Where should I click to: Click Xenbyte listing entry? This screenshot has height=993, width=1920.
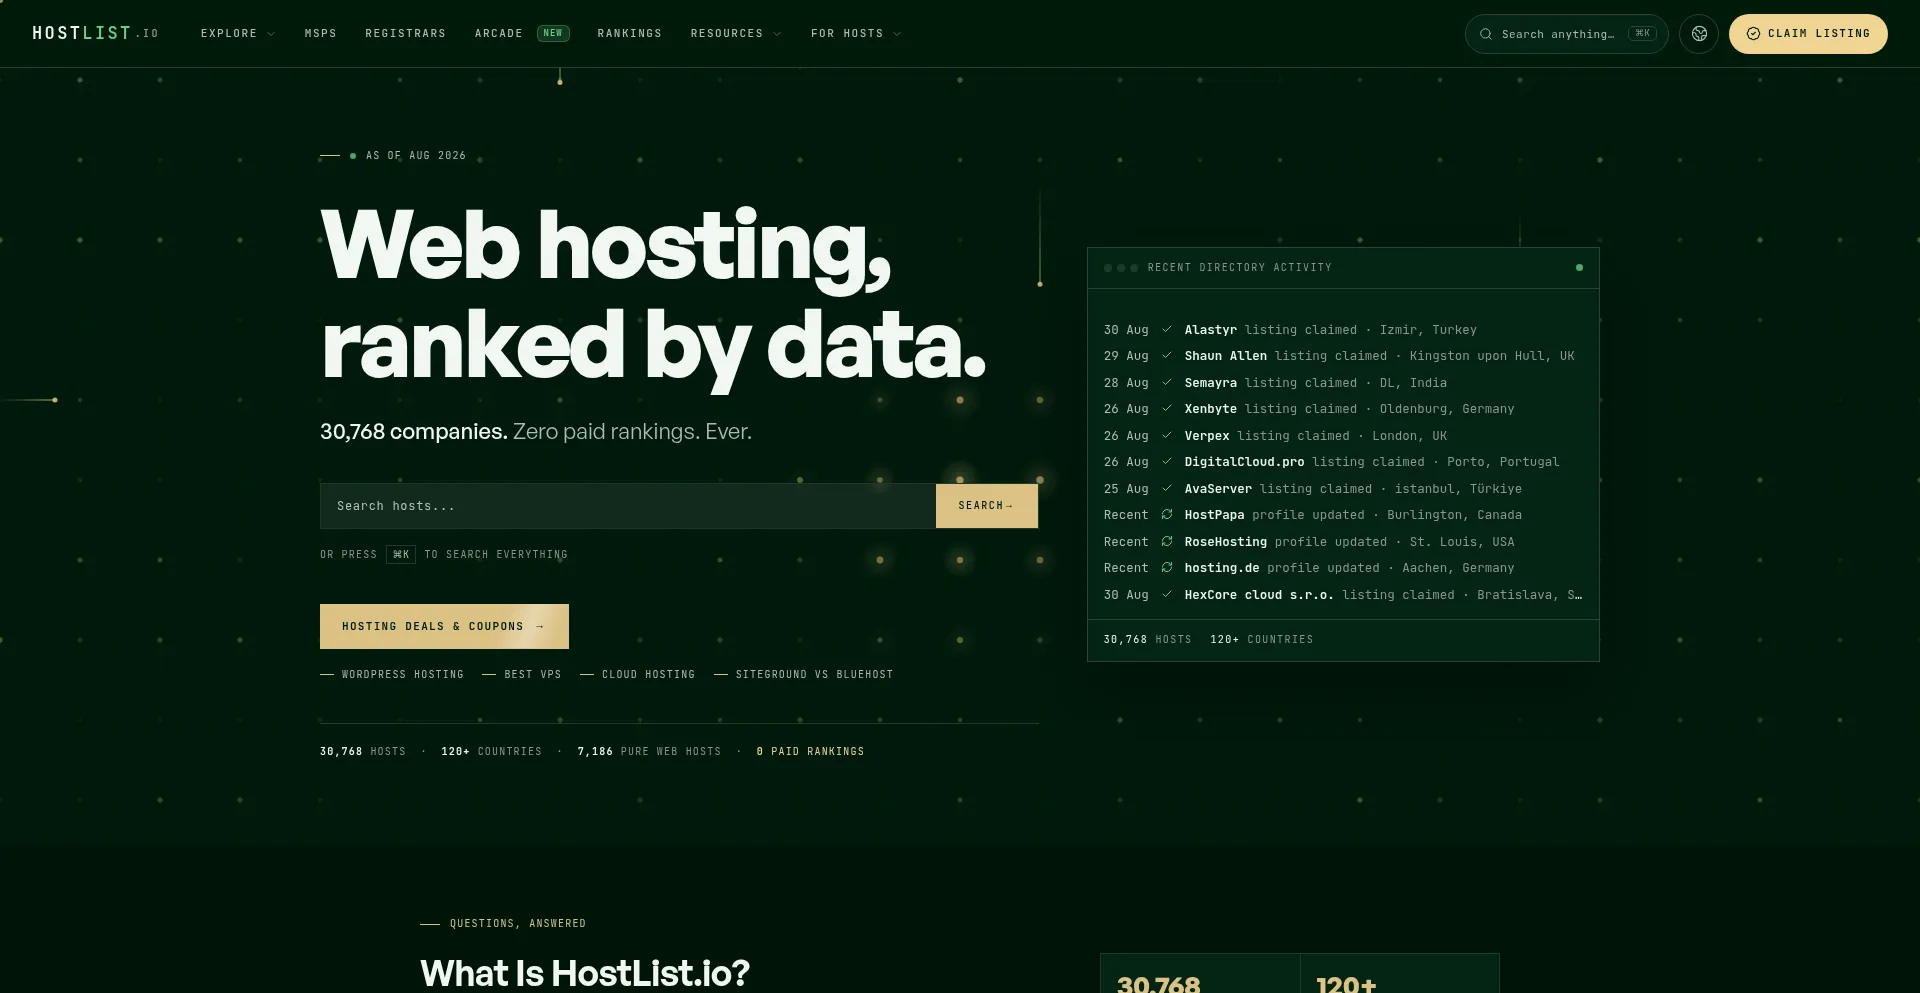click(x=1343, y=409)
